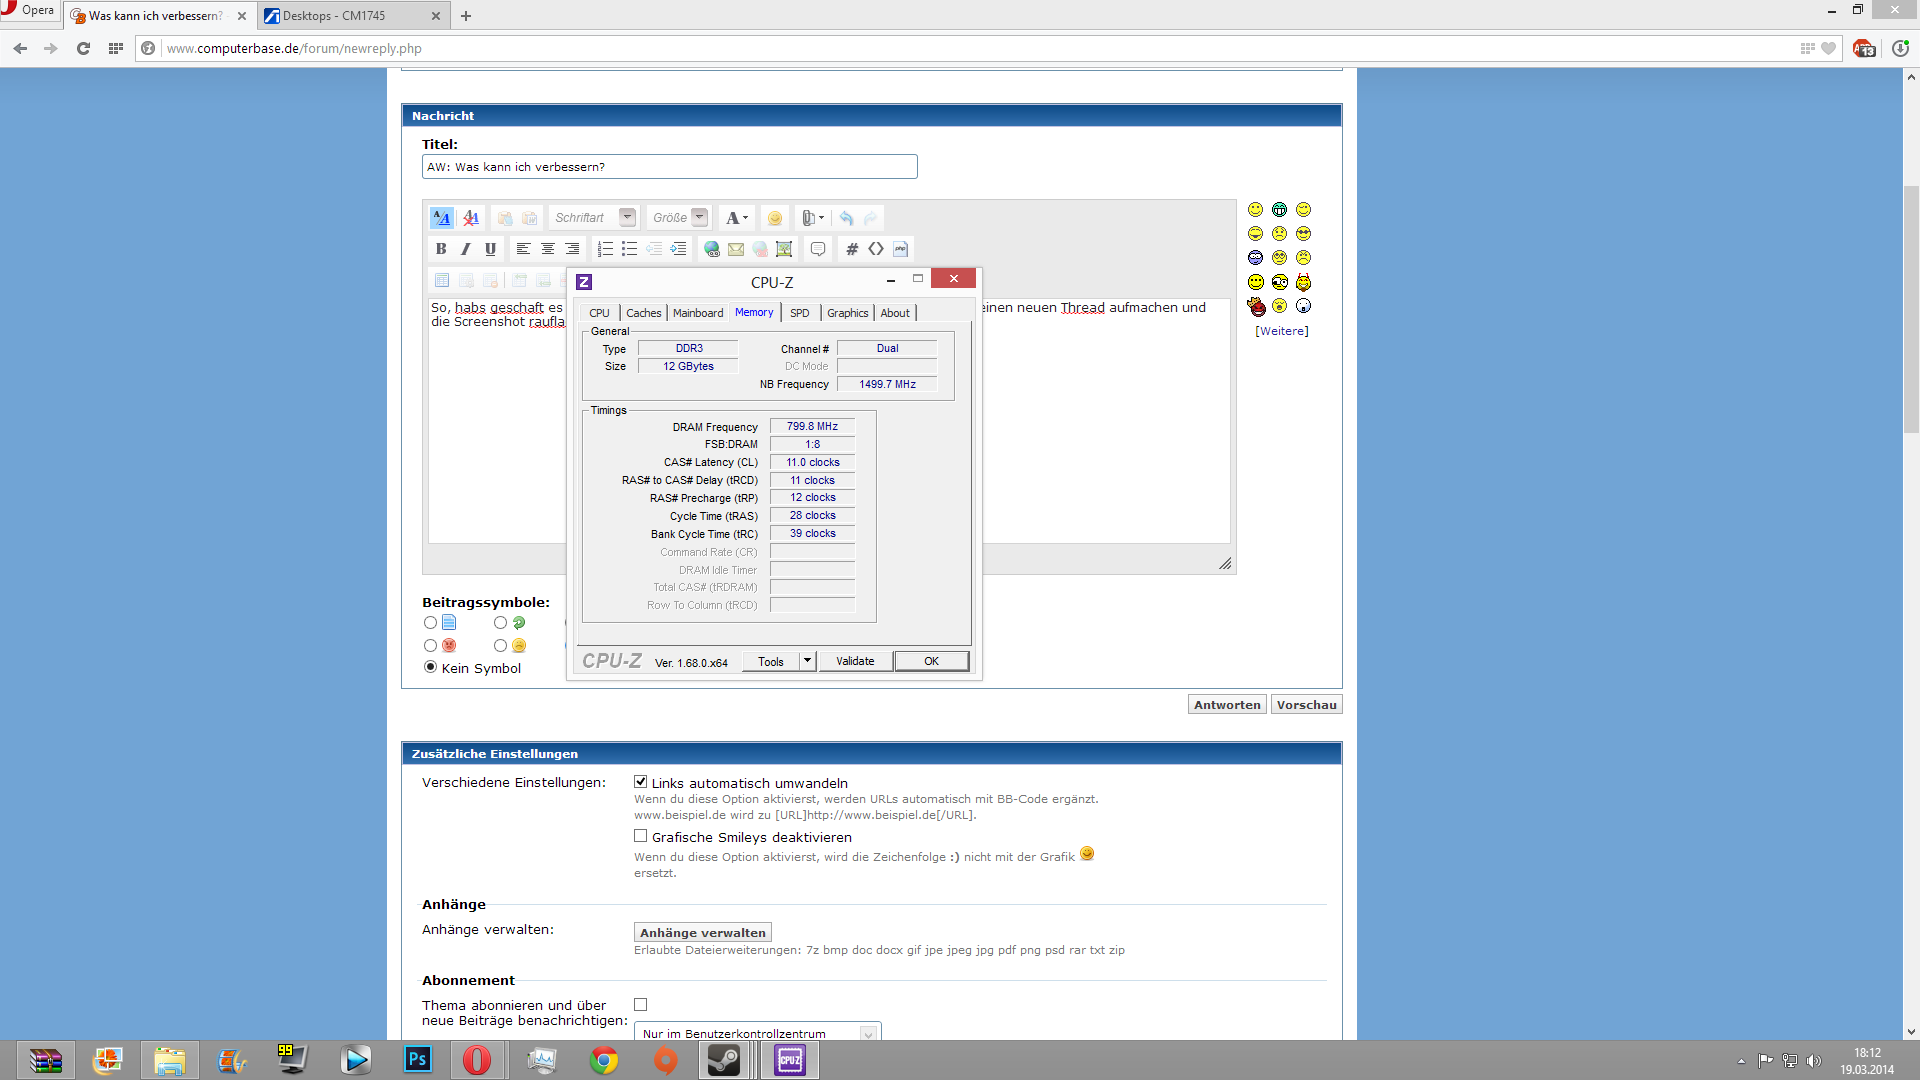Toggle the editor mode switch icon
Viewport: 1920px width, 1080px height.
[x=441, y=218]
